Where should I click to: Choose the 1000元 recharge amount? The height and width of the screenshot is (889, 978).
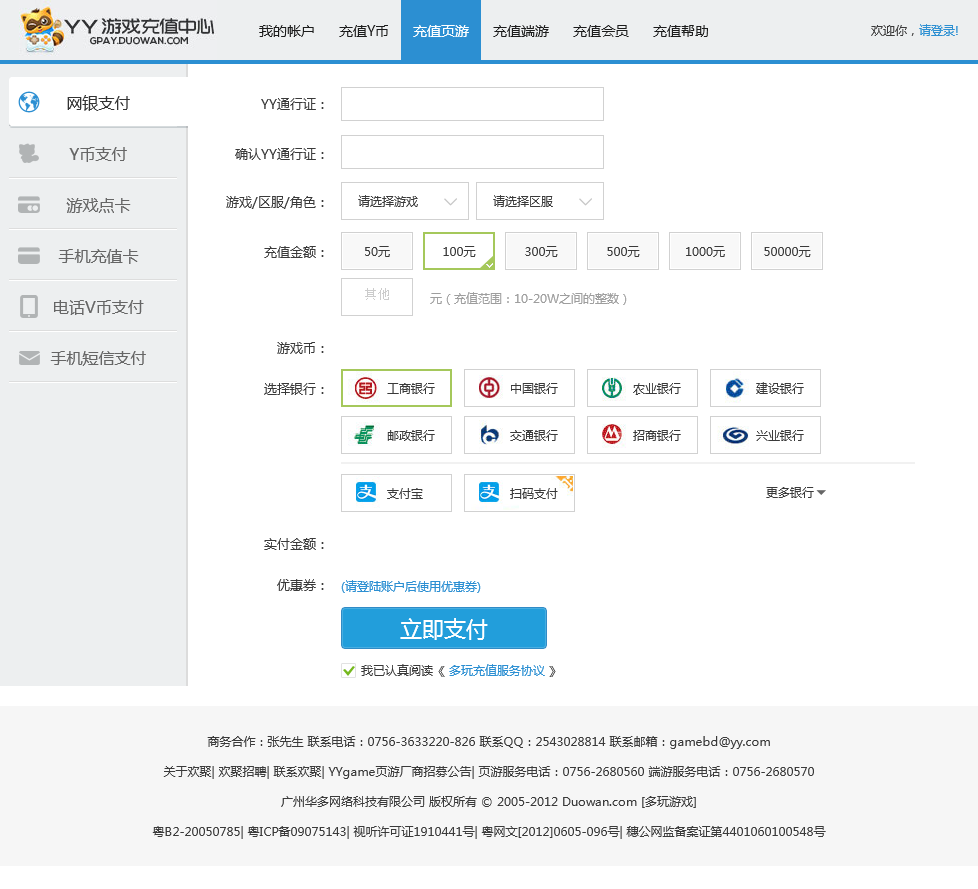(x=705, y=251)
